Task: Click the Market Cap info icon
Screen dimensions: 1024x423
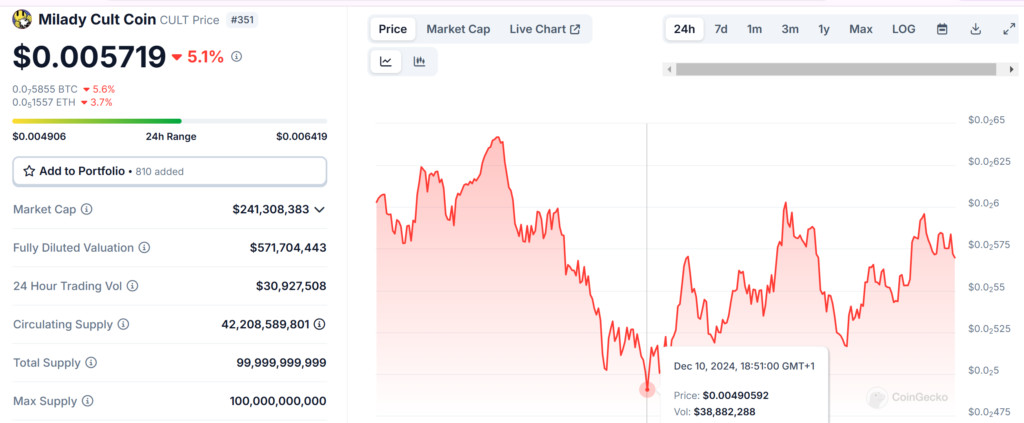Action: pos(86,209)
